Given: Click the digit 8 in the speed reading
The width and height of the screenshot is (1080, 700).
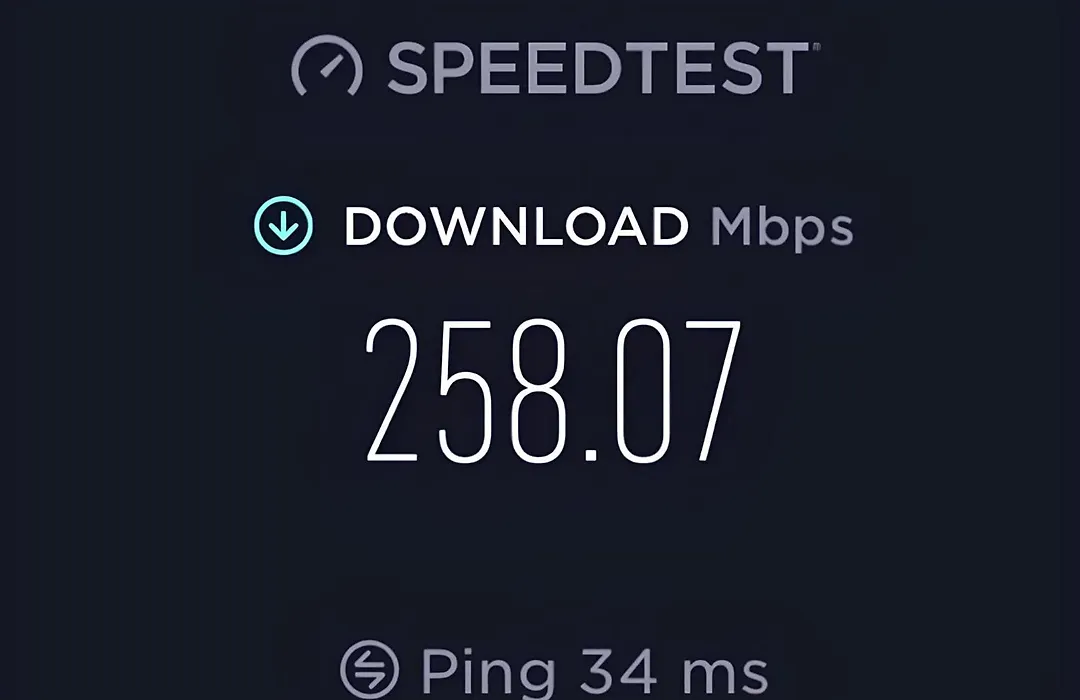Looking at the screenshot, I should click(x=539, y=390).
